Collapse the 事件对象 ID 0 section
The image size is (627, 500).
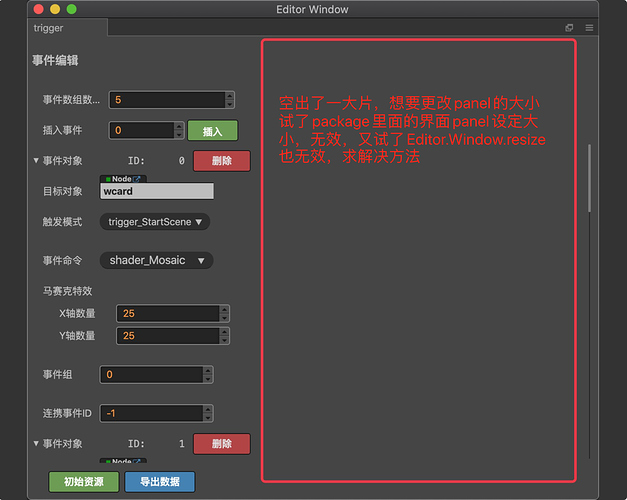(x=36, y=160)
